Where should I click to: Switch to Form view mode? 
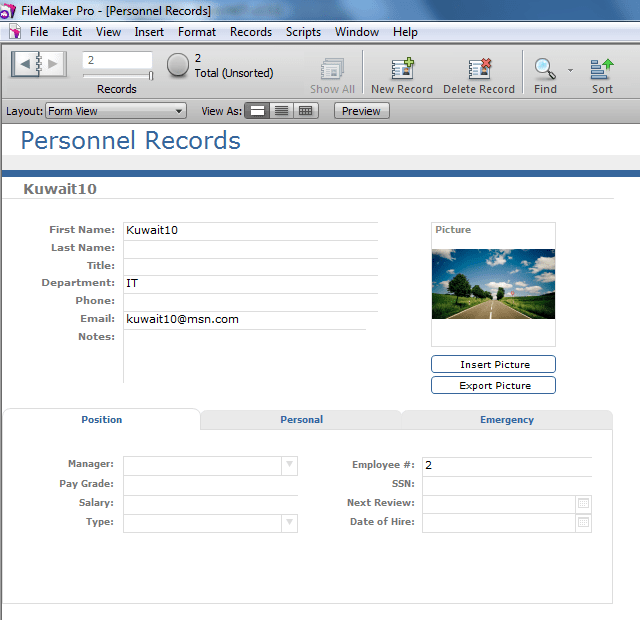coord(258,111)
